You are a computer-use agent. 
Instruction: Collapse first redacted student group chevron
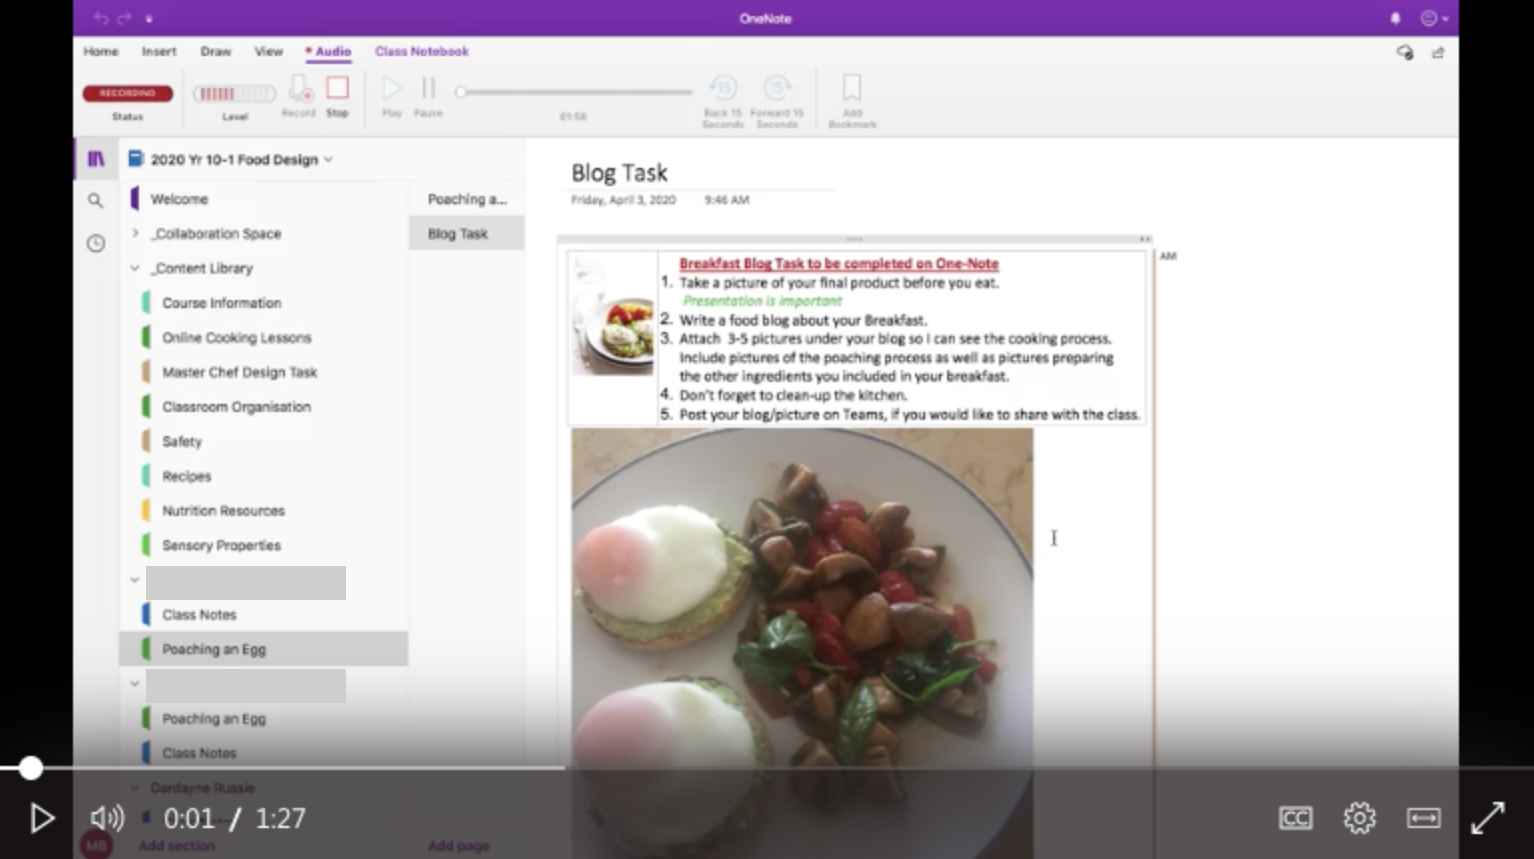coord(135,580)
